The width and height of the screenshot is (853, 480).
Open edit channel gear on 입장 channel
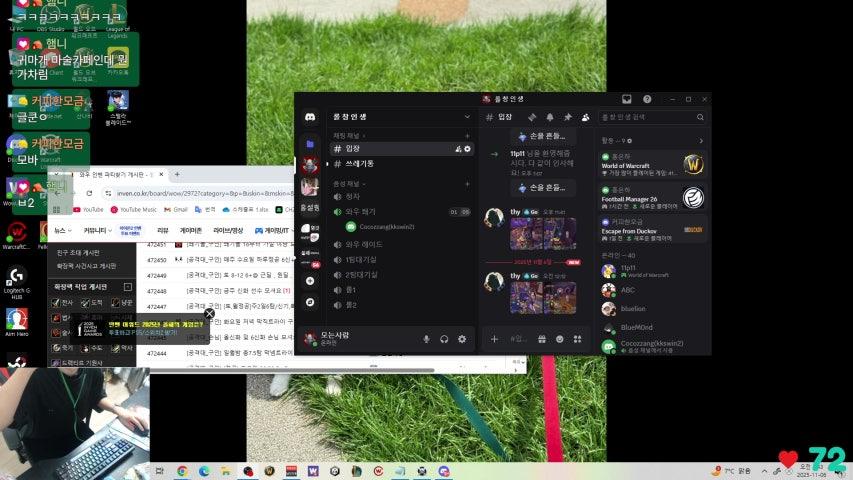(467, 149)
